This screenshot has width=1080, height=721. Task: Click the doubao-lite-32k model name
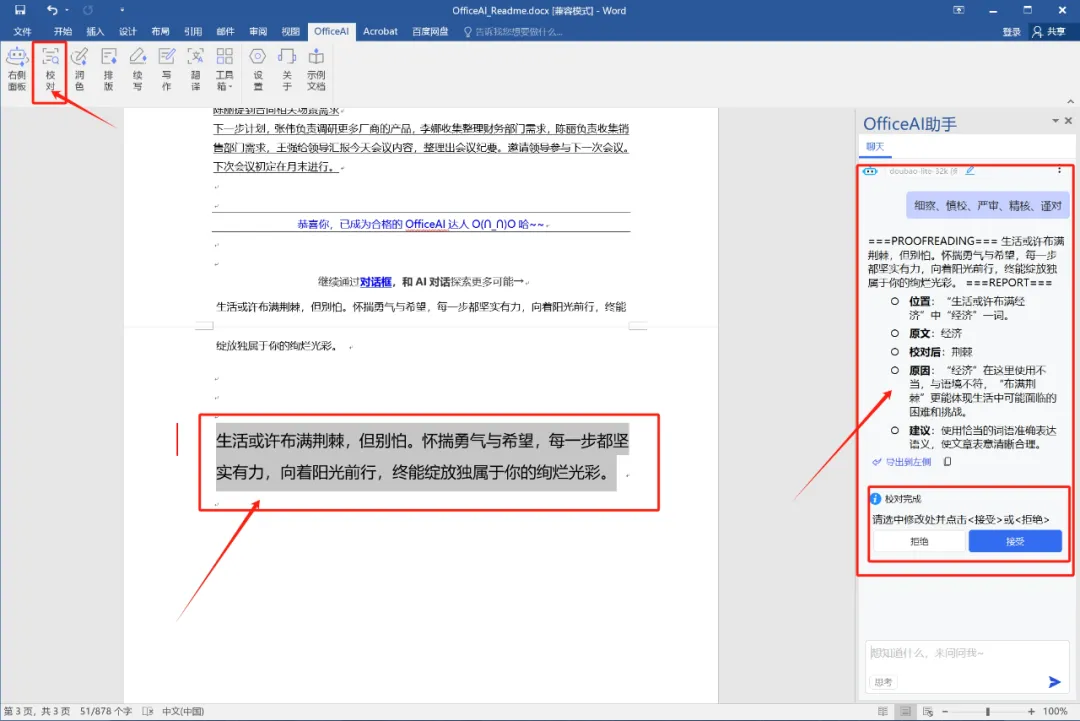(x=923, y=171)
